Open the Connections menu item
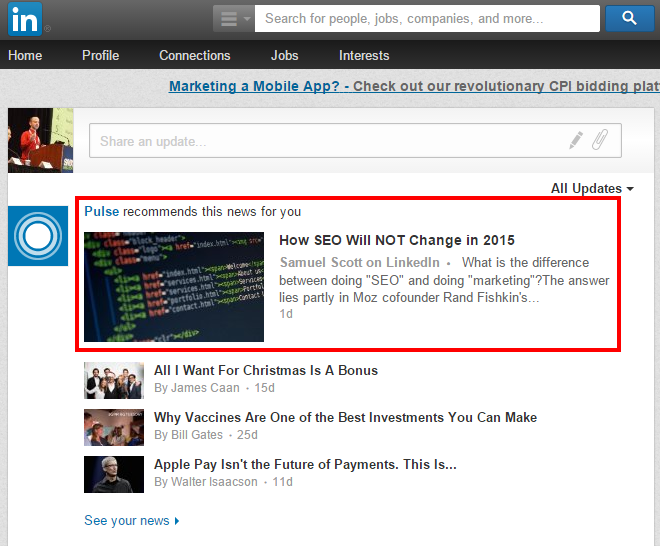Screen dimensions: 660x546 click(x=194, y=55)
